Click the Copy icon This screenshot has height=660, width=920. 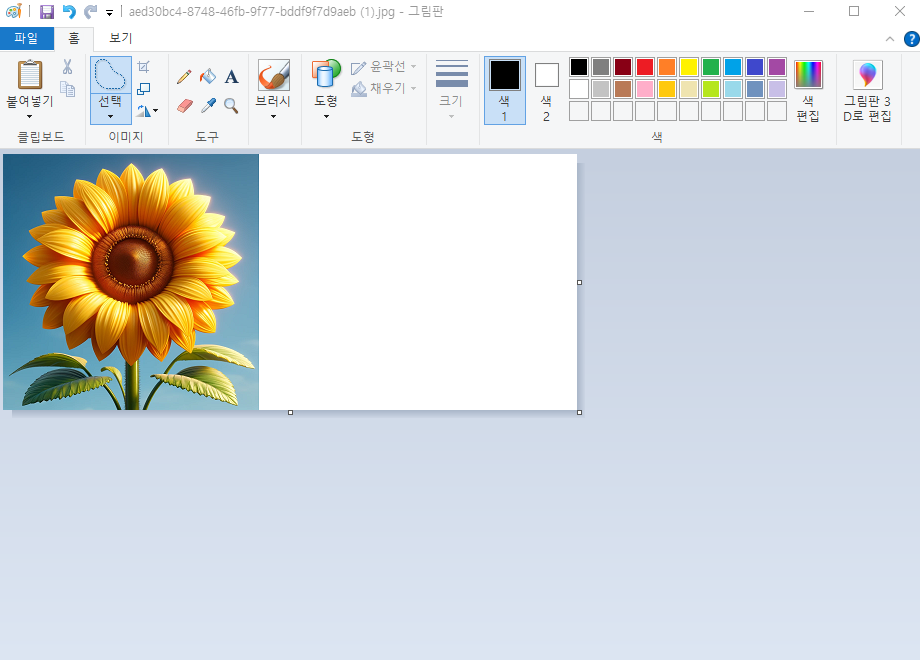(x=67, y=89)
